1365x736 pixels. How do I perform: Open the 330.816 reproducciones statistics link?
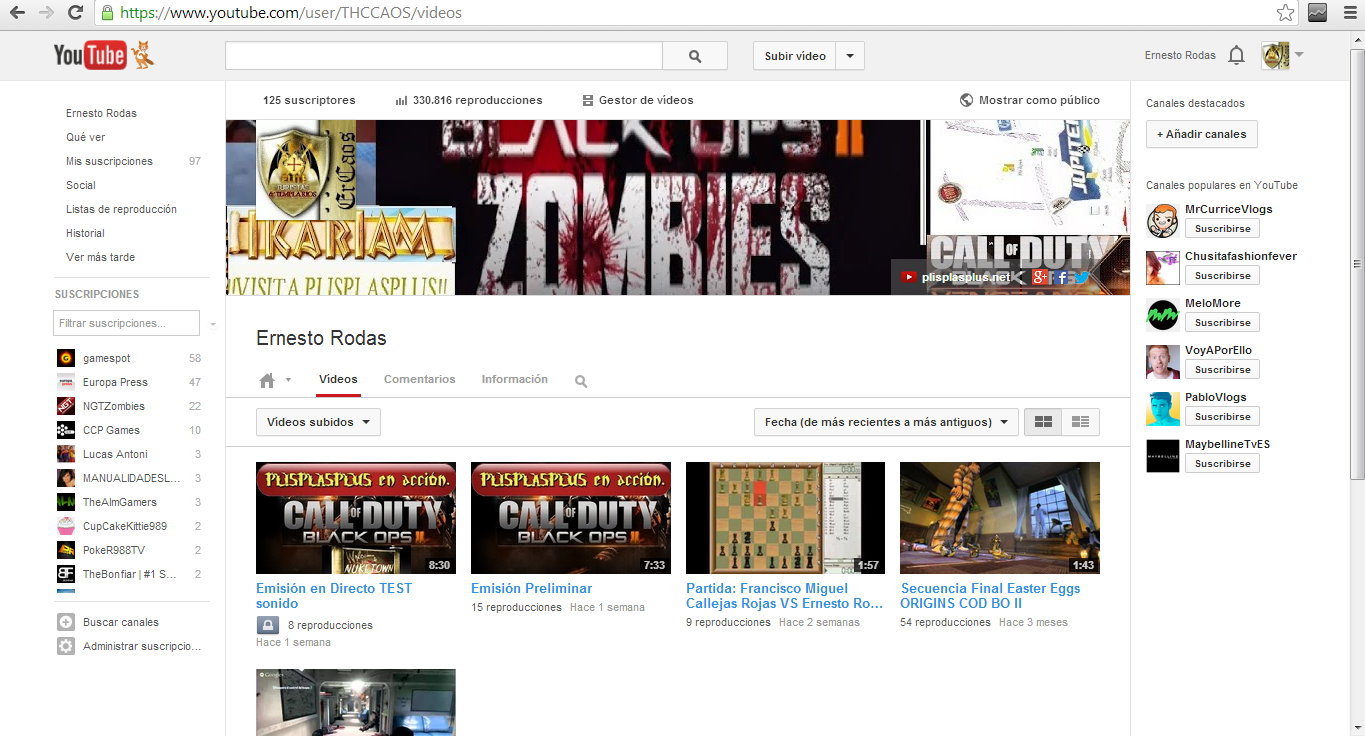469,100
